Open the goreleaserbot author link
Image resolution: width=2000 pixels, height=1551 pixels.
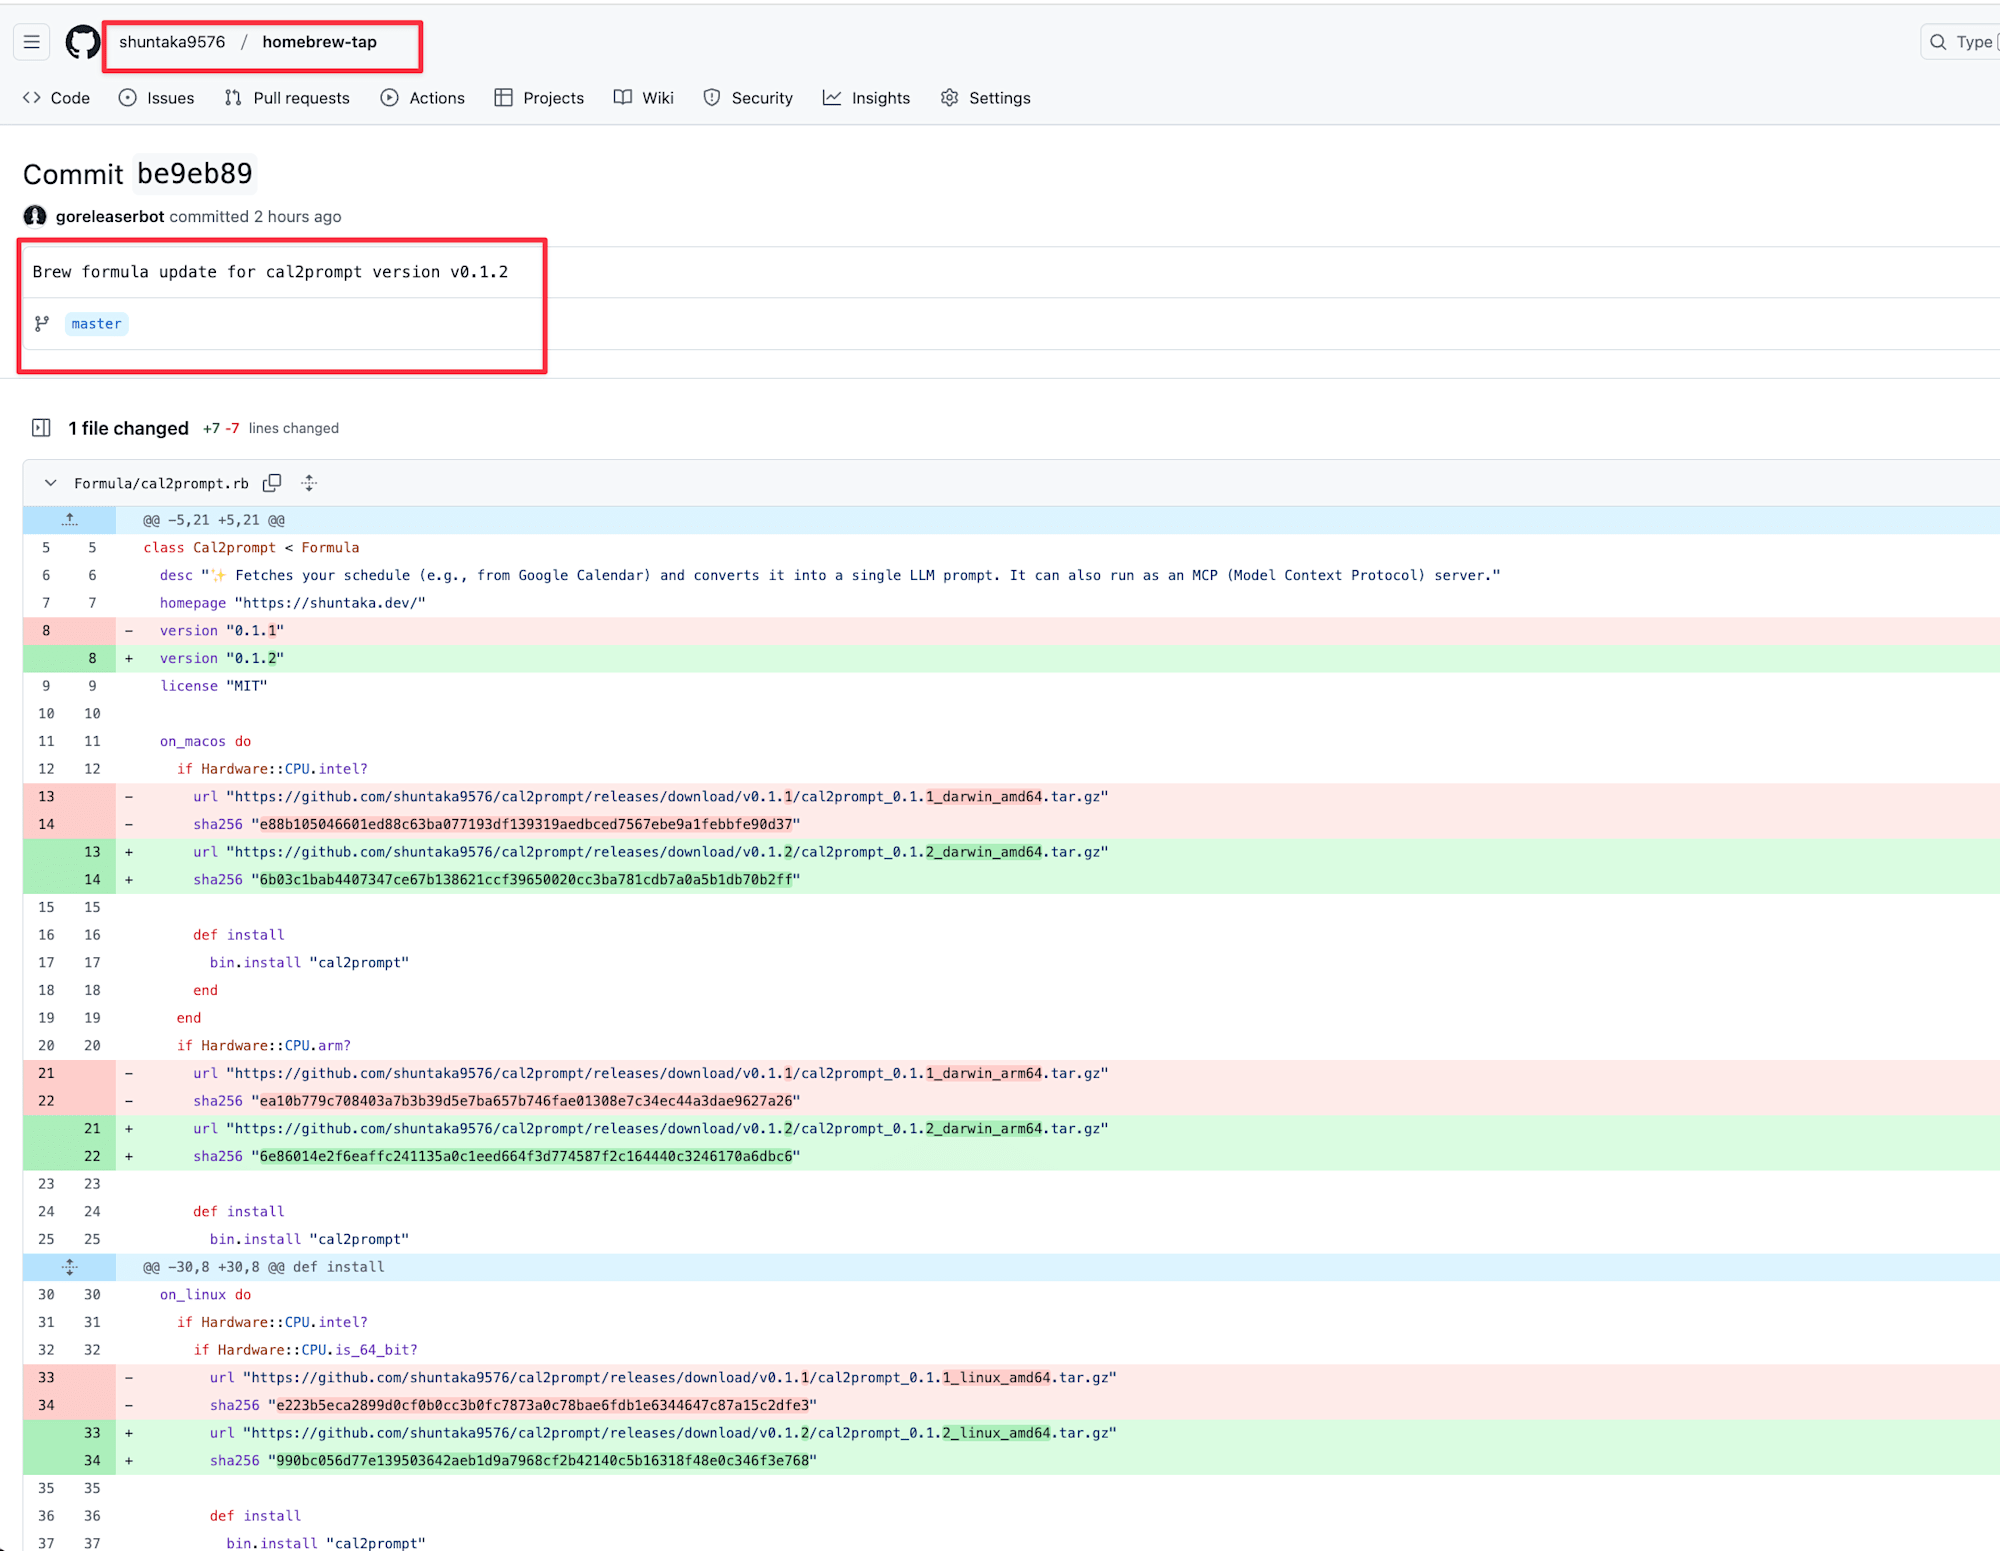click(110, 216)
